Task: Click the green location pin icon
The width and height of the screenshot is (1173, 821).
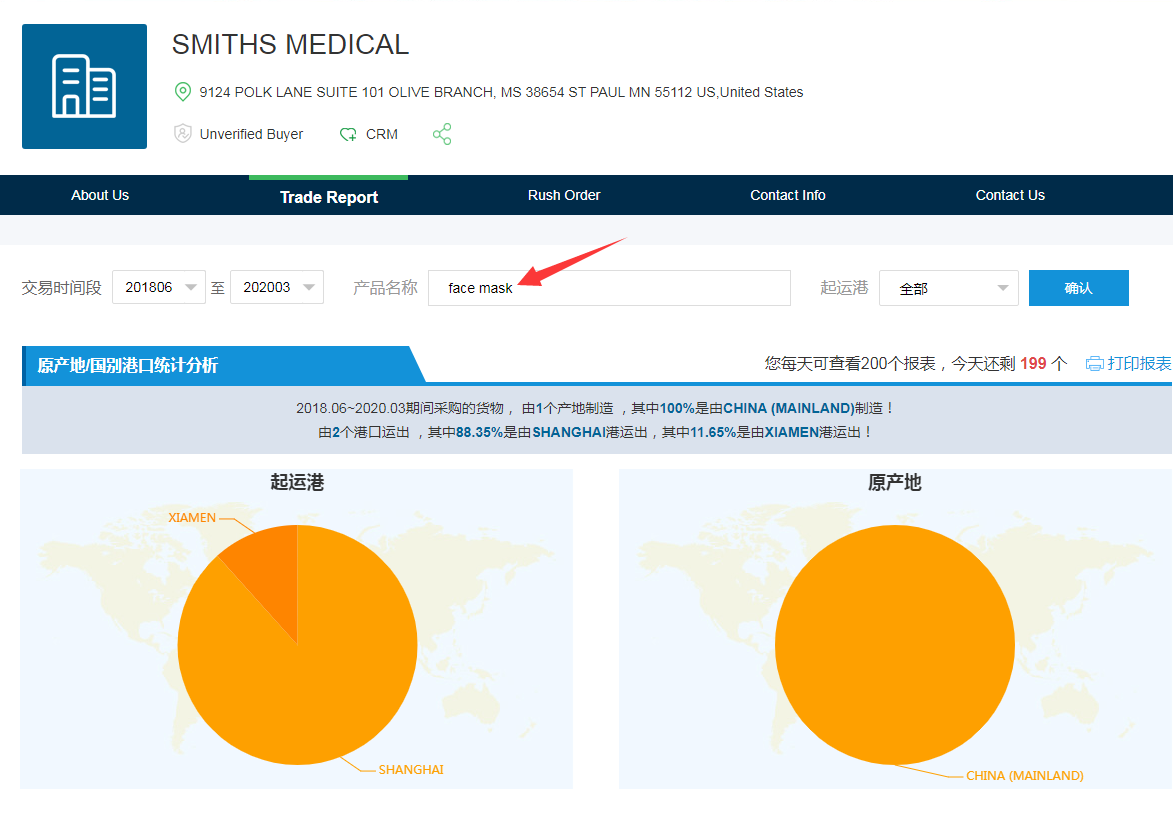Action: tap(183, 91)
